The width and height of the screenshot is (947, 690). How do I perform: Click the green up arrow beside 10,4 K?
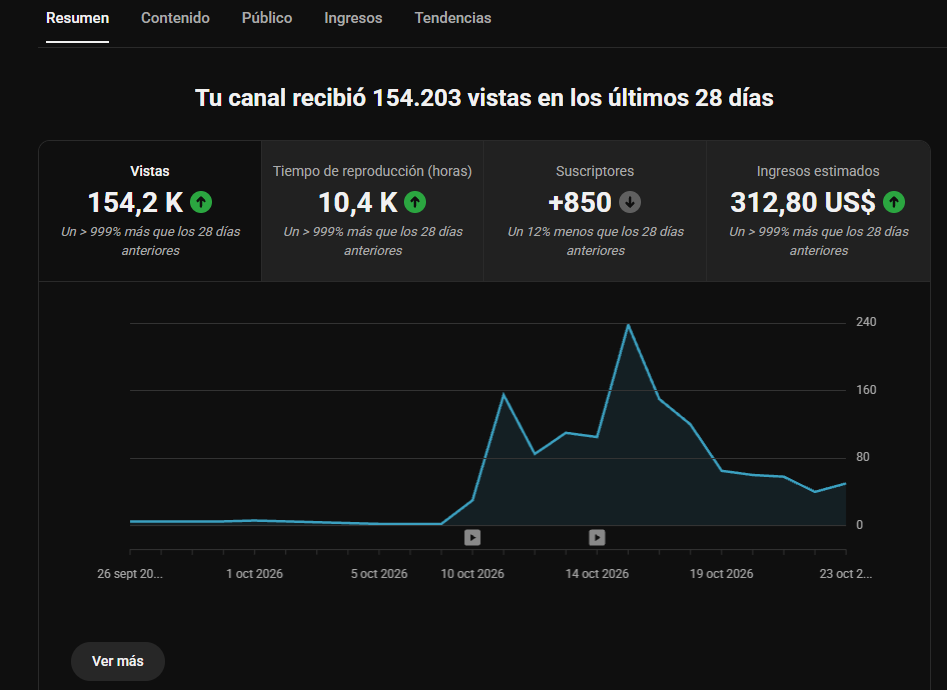[x=415, y=202]
